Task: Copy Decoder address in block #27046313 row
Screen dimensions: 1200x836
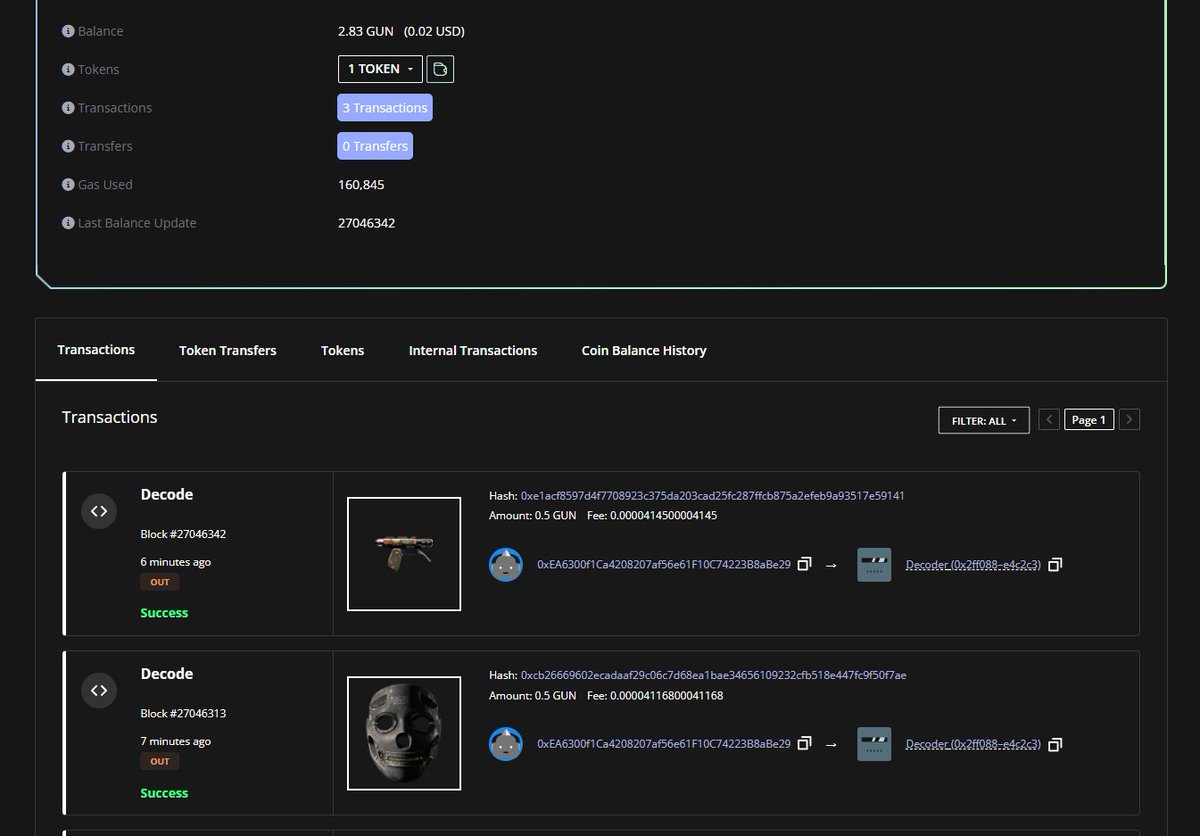Action: (x=1055, y=744)
